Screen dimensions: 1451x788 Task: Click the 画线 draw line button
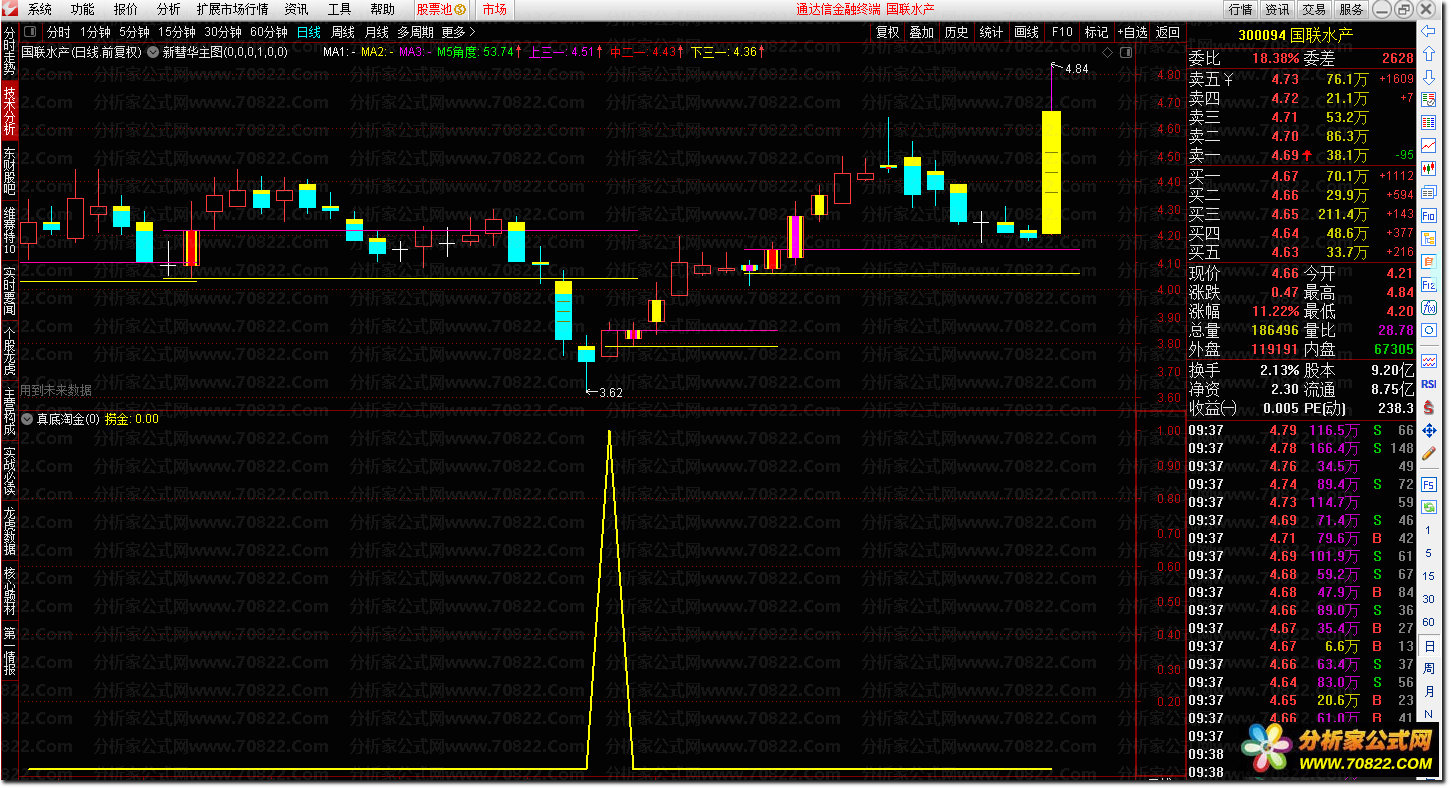[x=1026, y=32]
